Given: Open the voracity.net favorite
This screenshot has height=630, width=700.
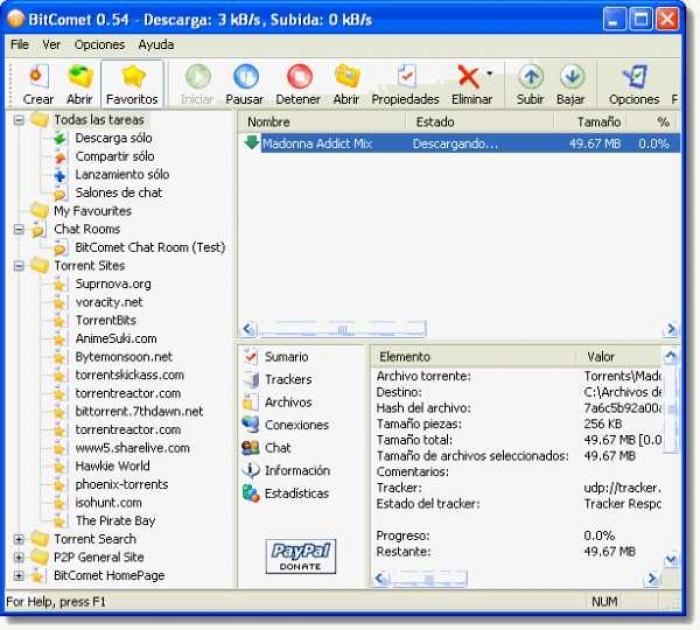Looking at the screenshot, I should 109,302.
